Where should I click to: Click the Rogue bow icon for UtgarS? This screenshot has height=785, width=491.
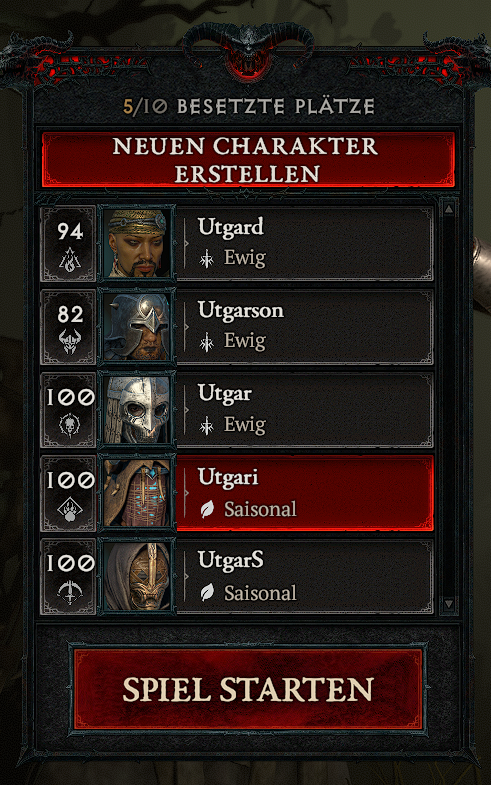click(70, 592)
